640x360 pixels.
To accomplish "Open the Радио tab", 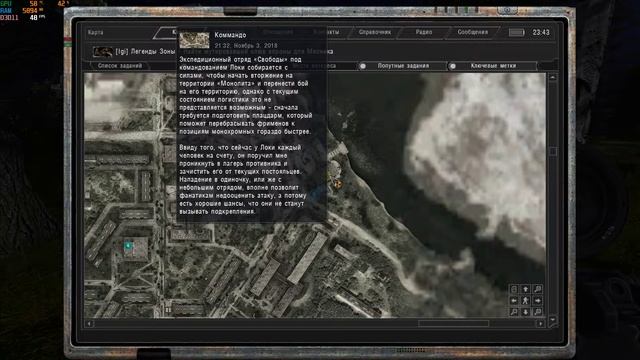I will click(424, 32).
